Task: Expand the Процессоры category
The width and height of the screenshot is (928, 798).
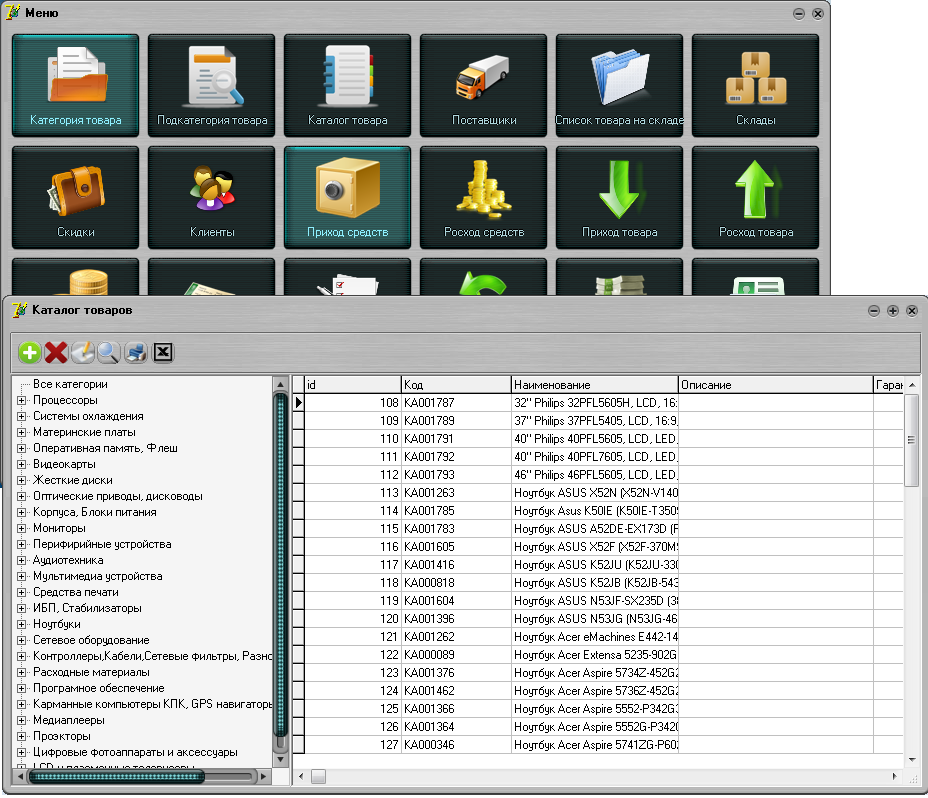Action: (x=22, y=401)
